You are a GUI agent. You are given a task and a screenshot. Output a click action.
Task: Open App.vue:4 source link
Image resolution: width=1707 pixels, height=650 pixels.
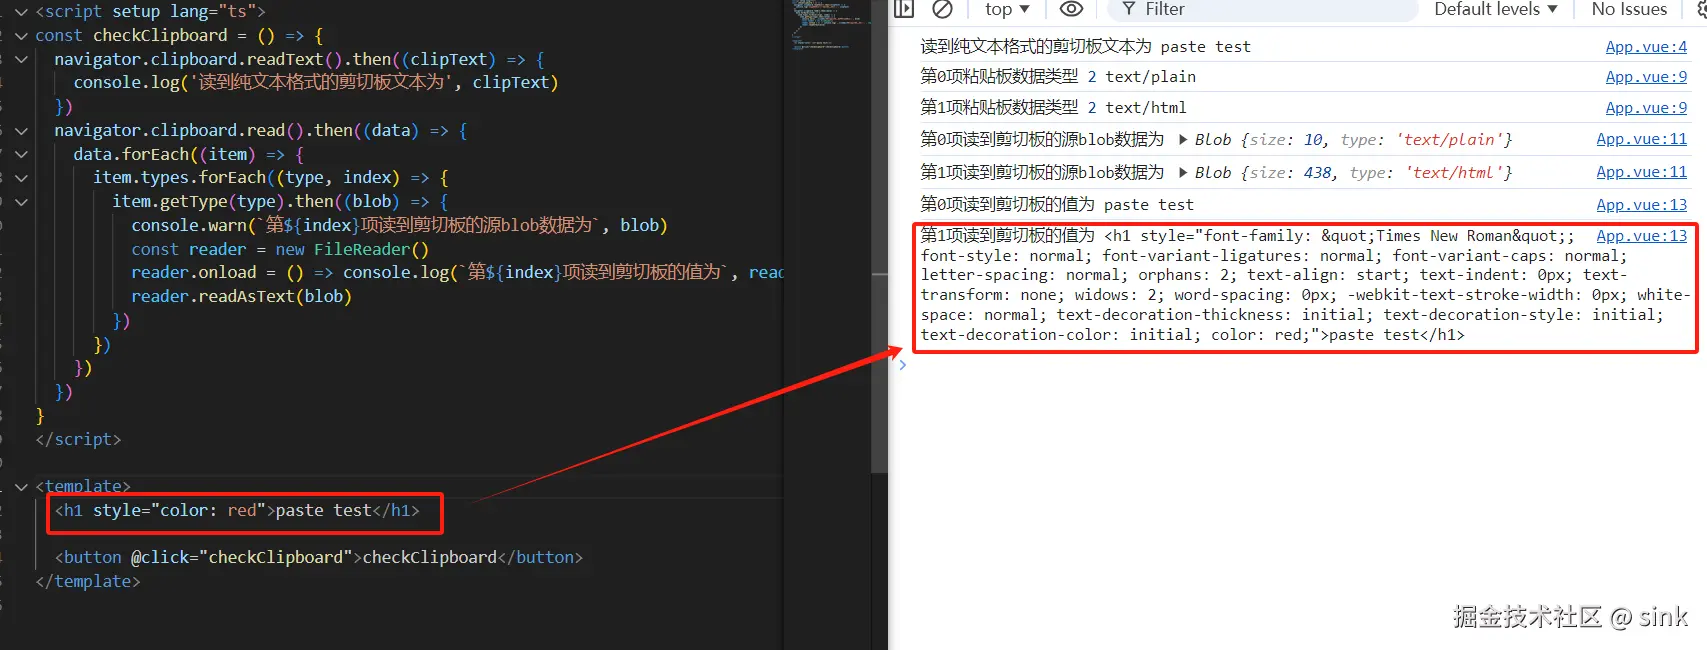[1646, 47]
